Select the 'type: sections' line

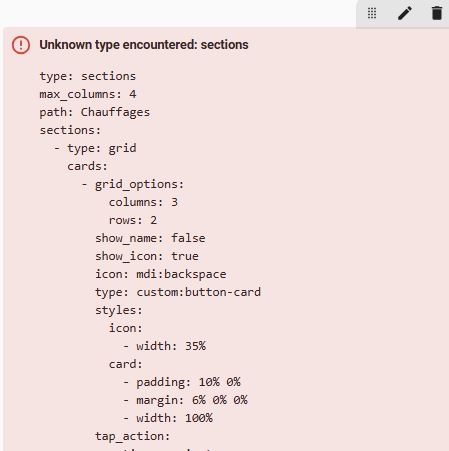tap(88, 76)
